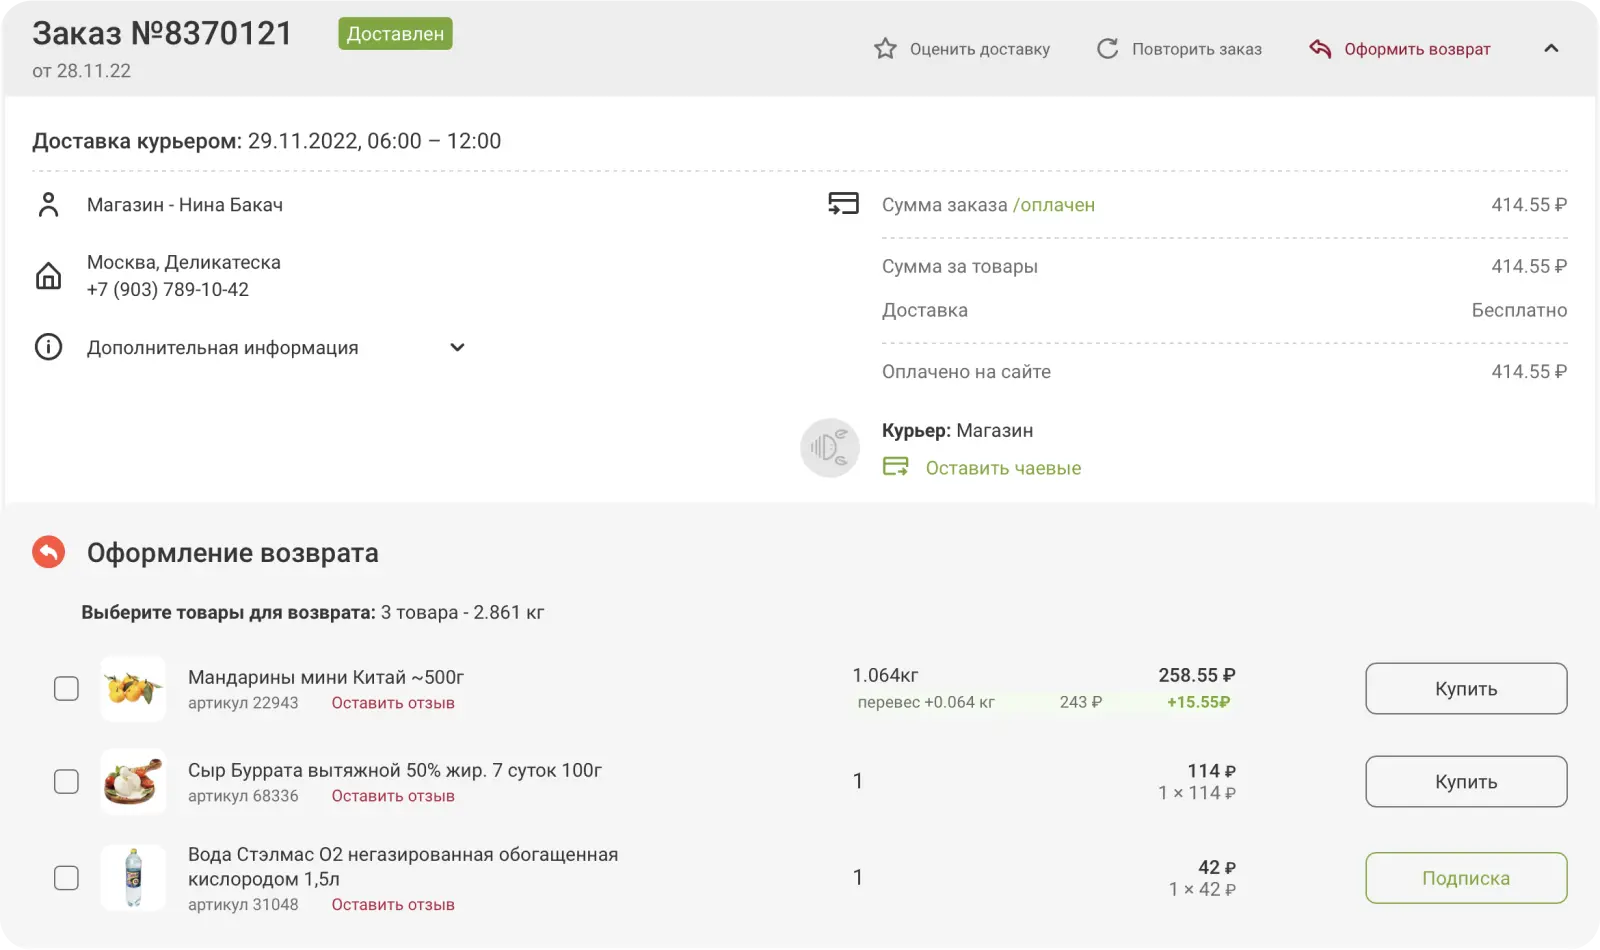Click the star icon to rate delivery
Viewport: 1600px width, 950px height.
pyautogui.click(x=885, y=49)
